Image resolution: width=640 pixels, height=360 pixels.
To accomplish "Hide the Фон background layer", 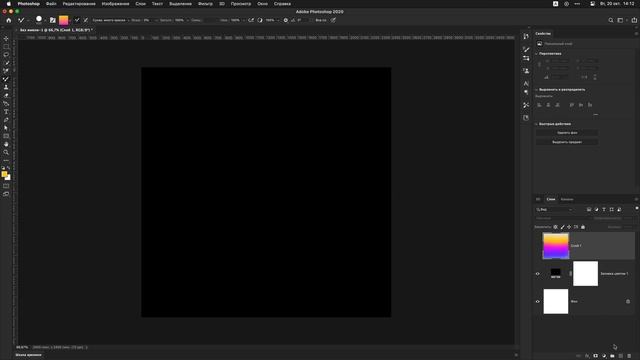I will [538, 302].
